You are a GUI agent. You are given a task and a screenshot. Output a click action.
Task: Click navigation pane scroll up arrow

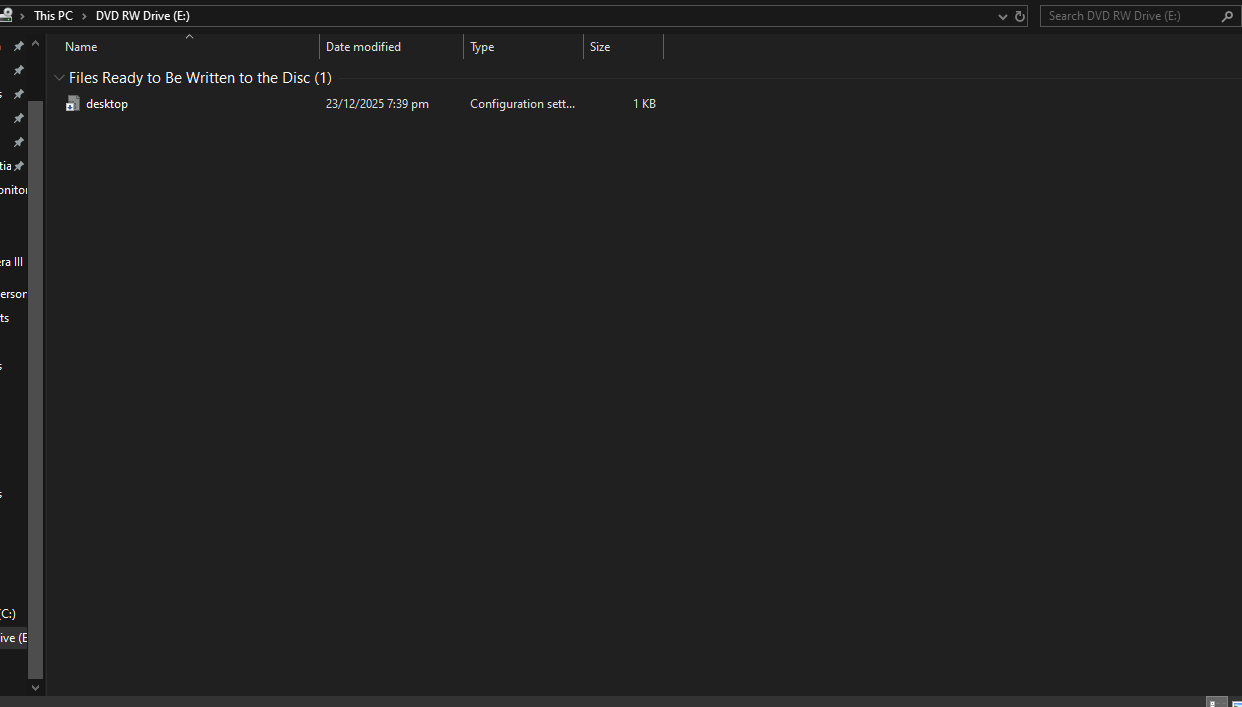tap(36, 44)
